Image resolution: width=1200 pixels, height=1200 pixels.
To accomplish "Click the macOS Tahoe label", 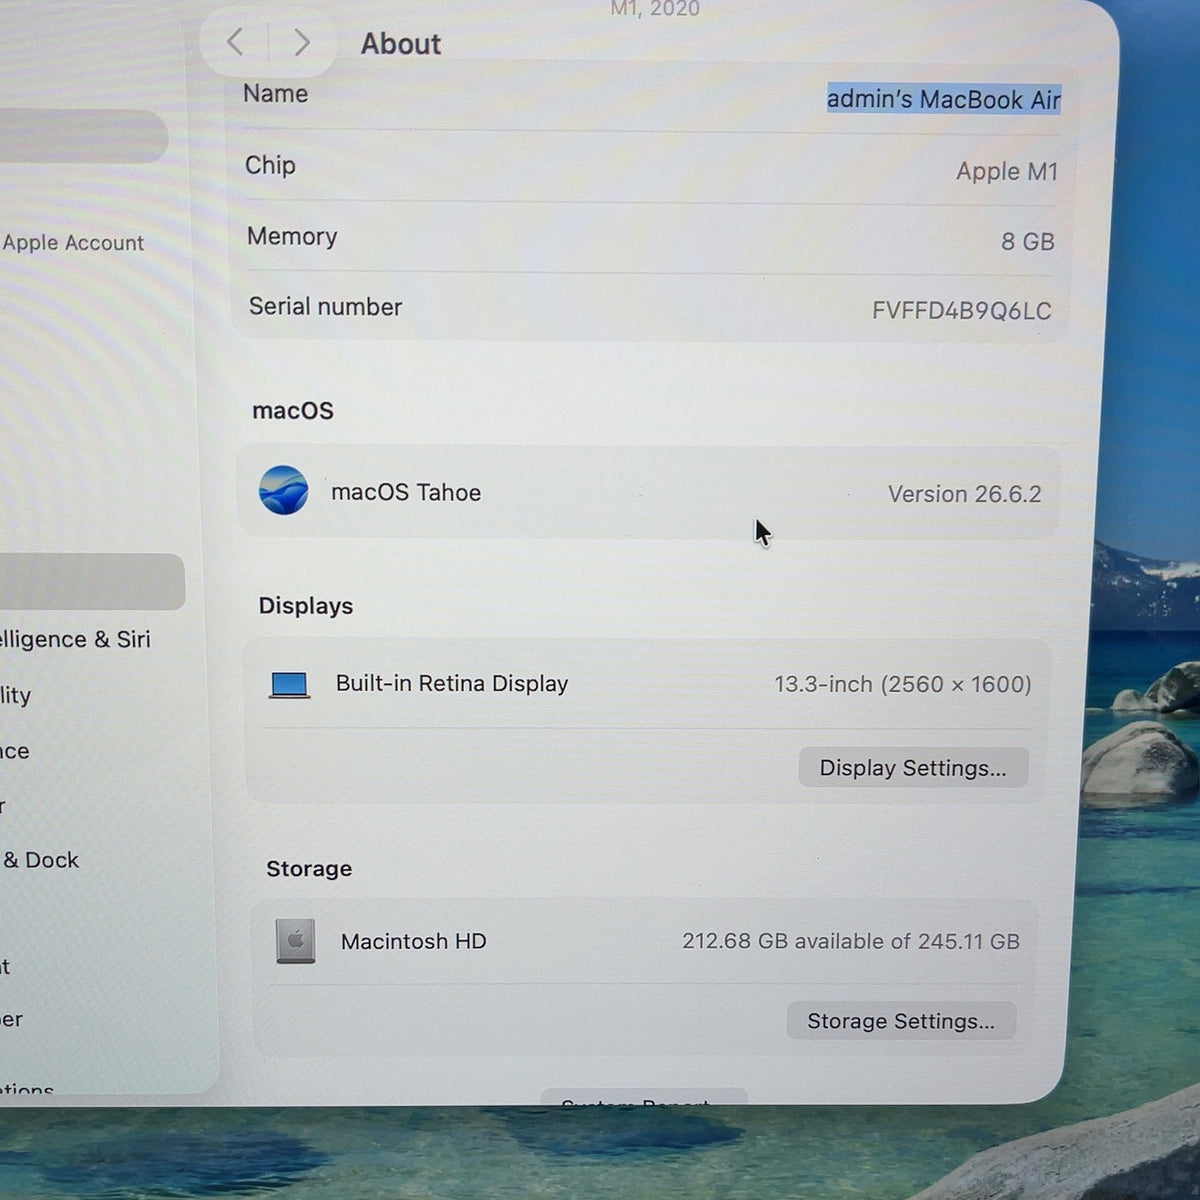I will click(406, 492).
